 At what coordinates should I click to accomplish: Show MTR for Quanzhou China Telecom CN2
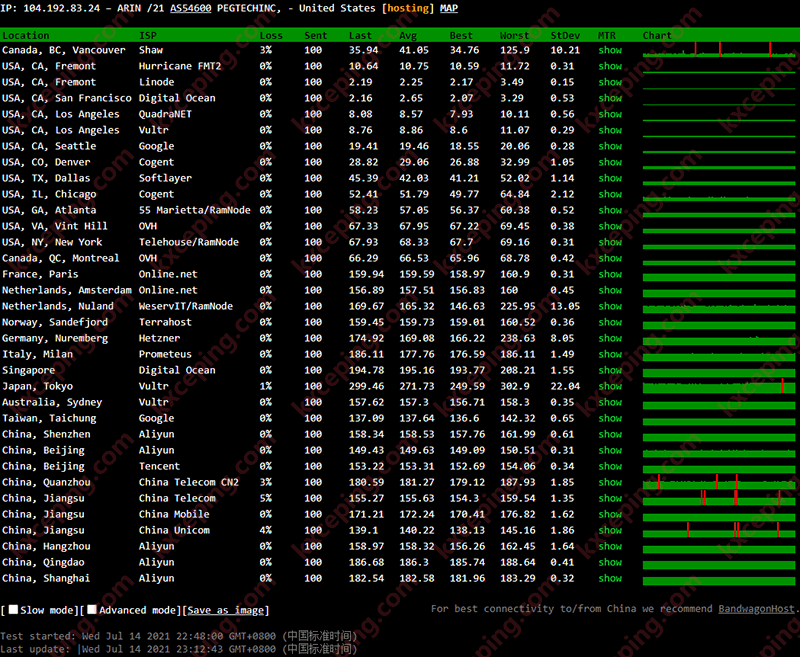(x=610, y=482)
